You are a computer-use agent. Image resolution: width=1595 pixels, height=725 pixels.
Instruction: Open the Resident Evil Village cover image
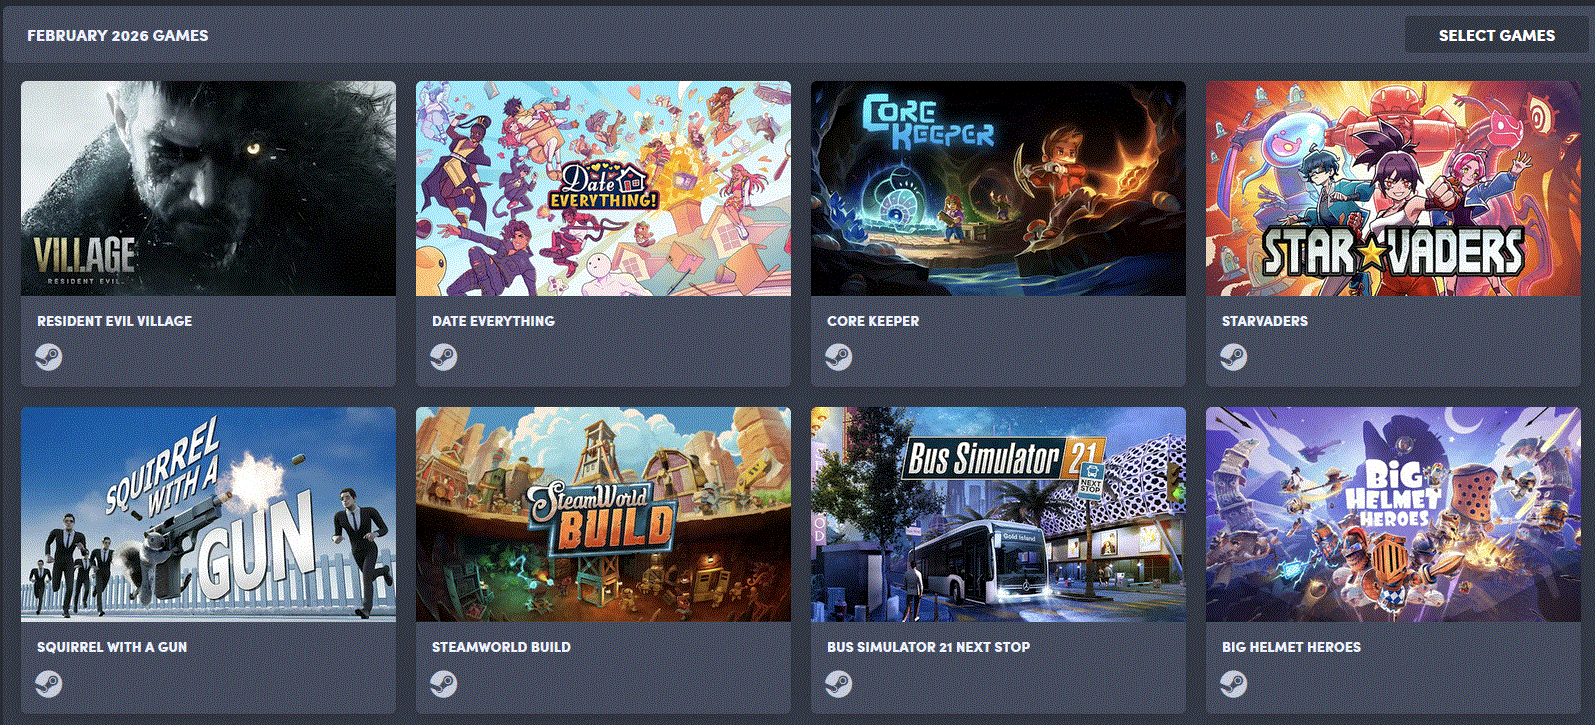pos(208,189)
